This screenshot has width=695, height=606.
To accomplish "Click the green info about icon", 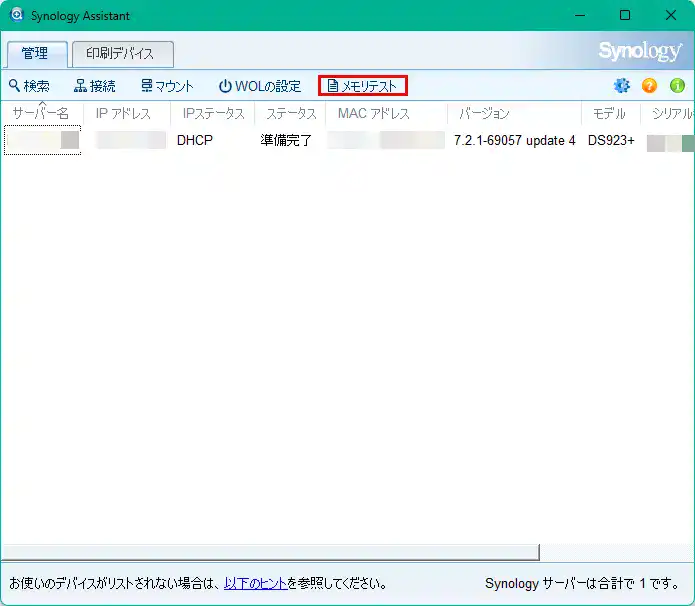I will (x=677, y=86).
